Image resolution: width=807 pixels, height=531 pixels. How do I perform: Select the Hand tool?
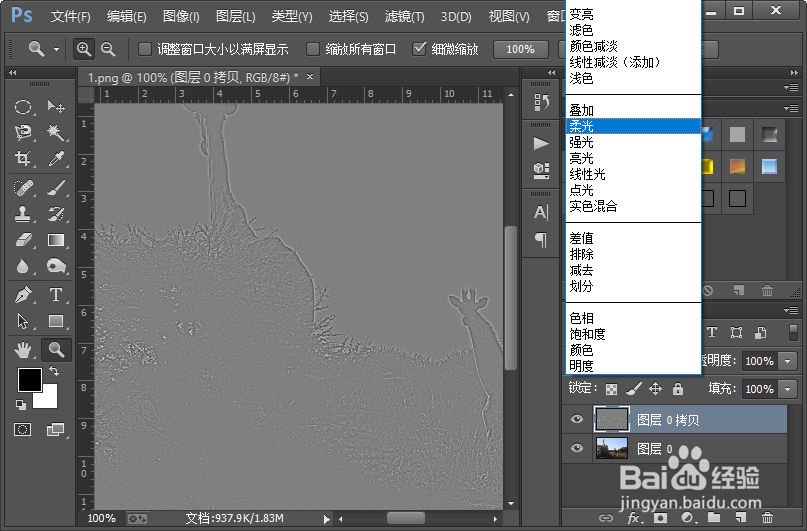tap(23, 350)
